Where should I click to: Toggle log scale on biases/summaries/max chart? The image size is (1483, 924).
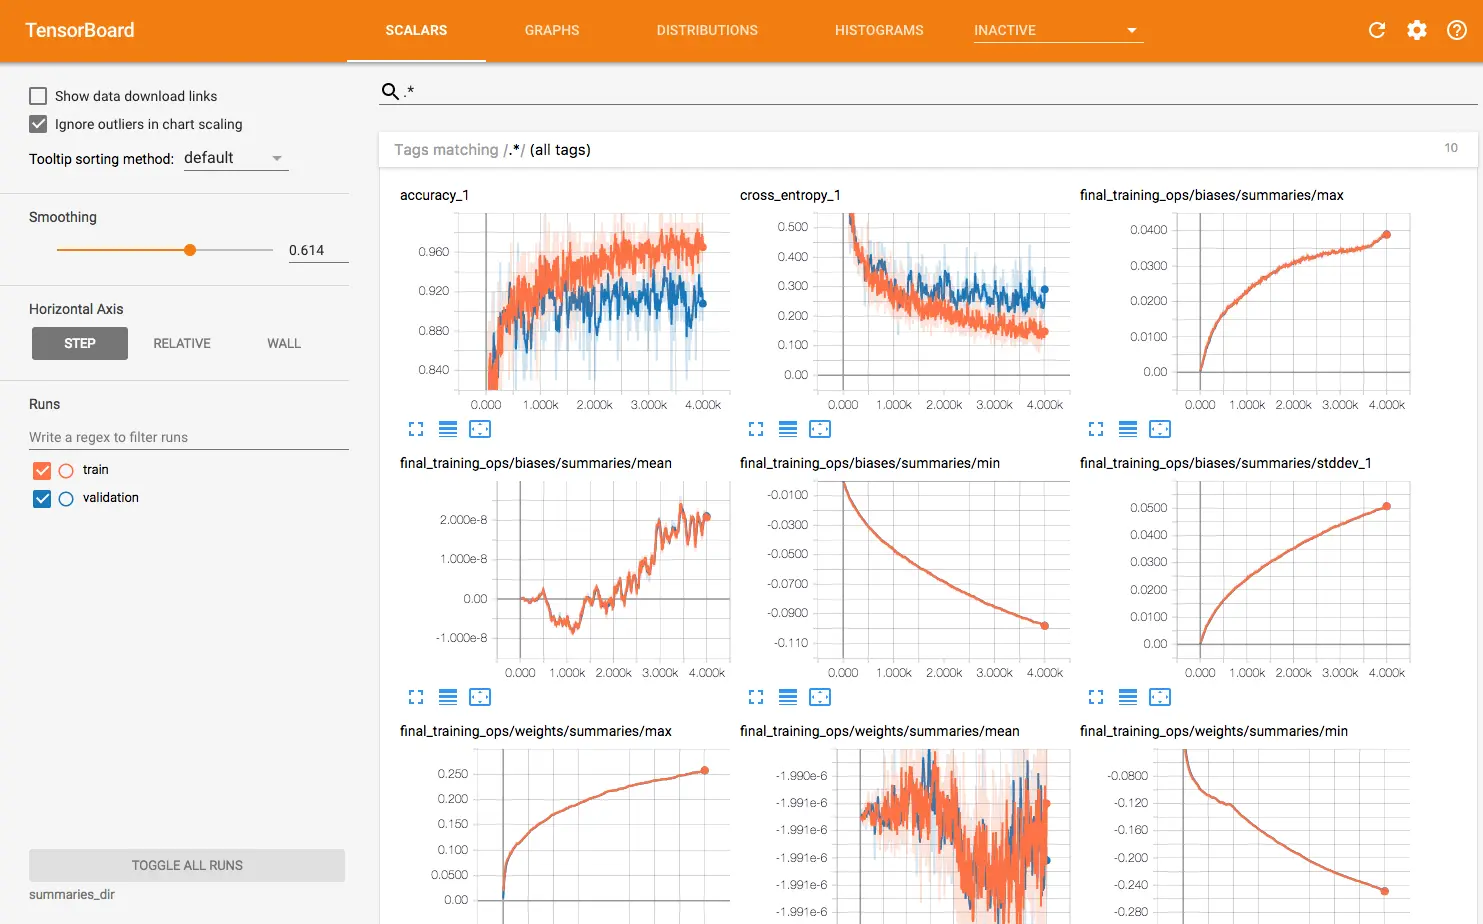[1128, 429]
